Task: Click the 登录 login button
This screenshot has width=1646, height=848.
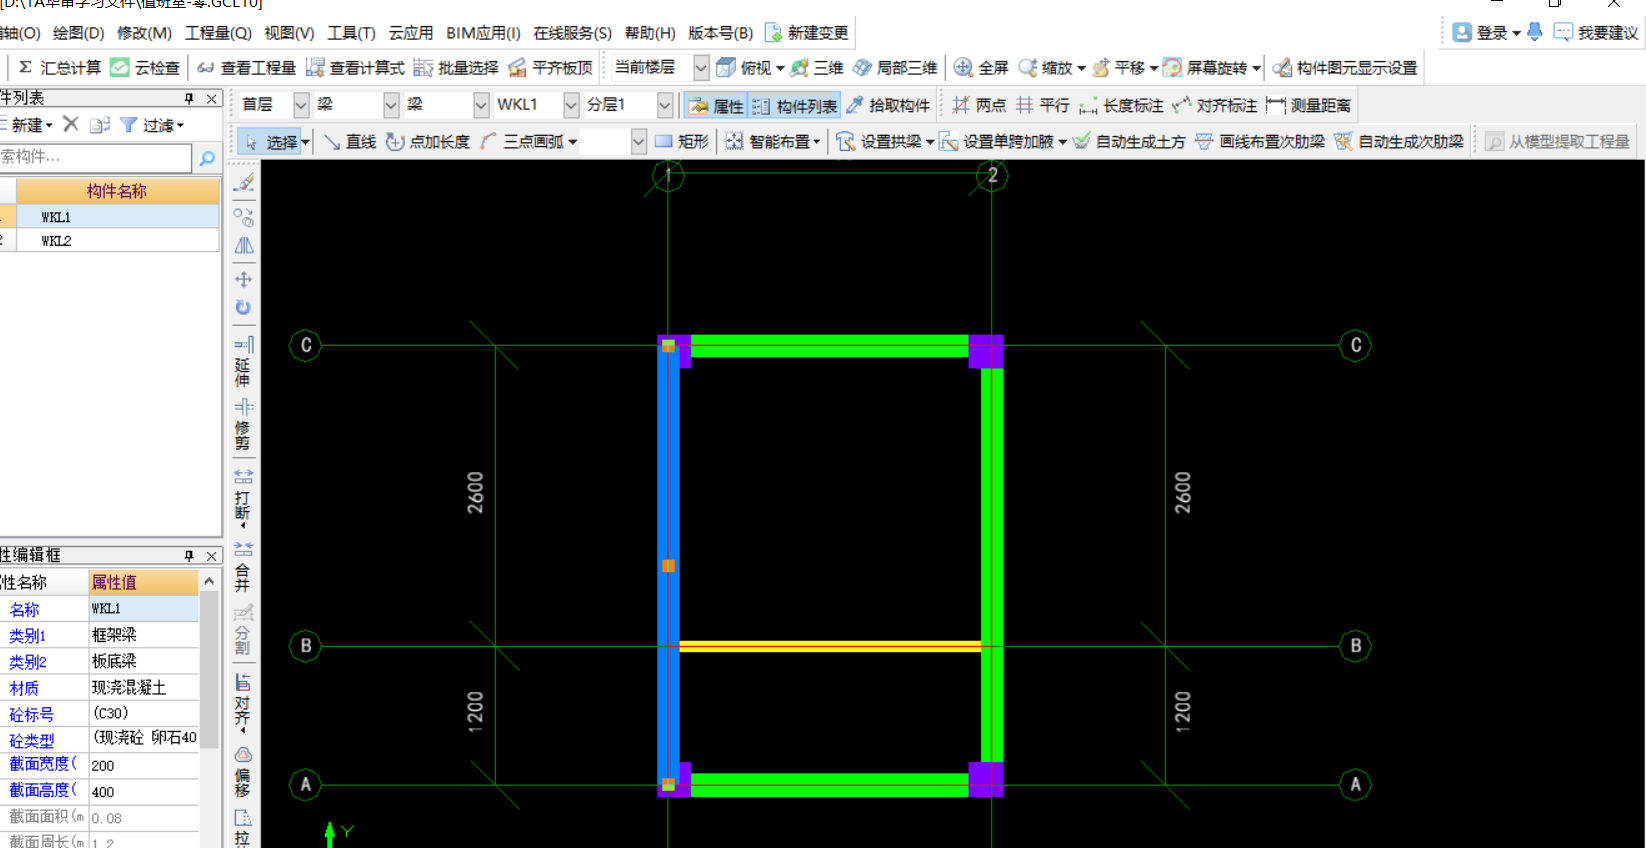Action: 1486,33
